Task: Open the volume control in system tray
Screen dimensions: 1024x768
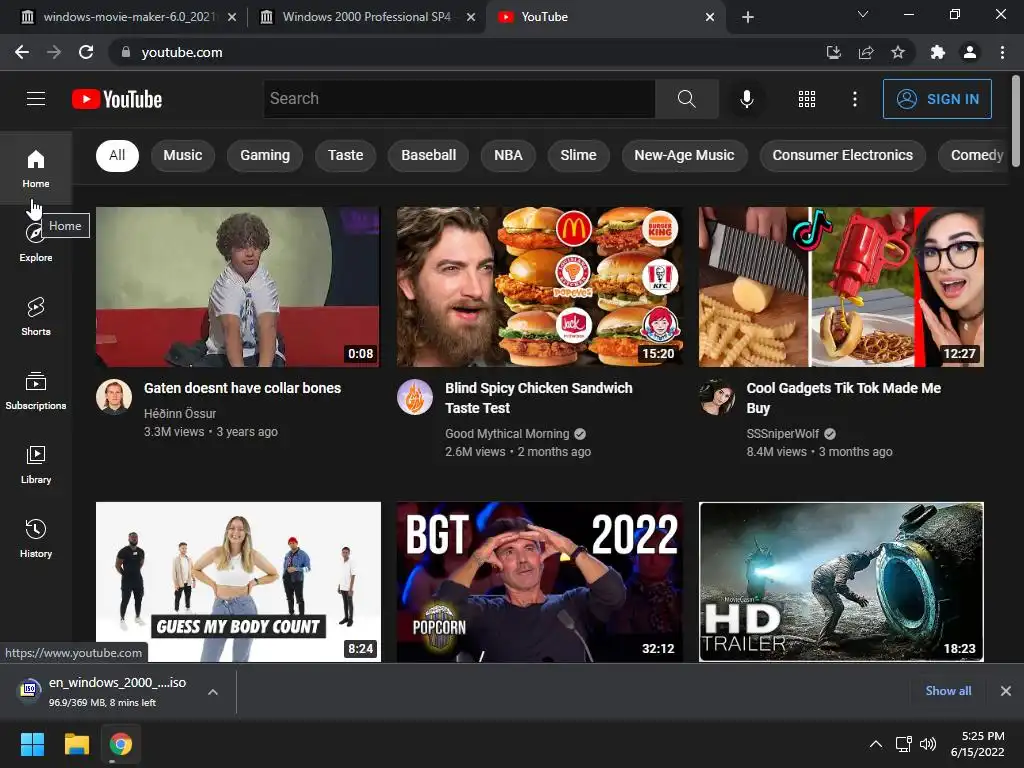Action: pos(927,744)
